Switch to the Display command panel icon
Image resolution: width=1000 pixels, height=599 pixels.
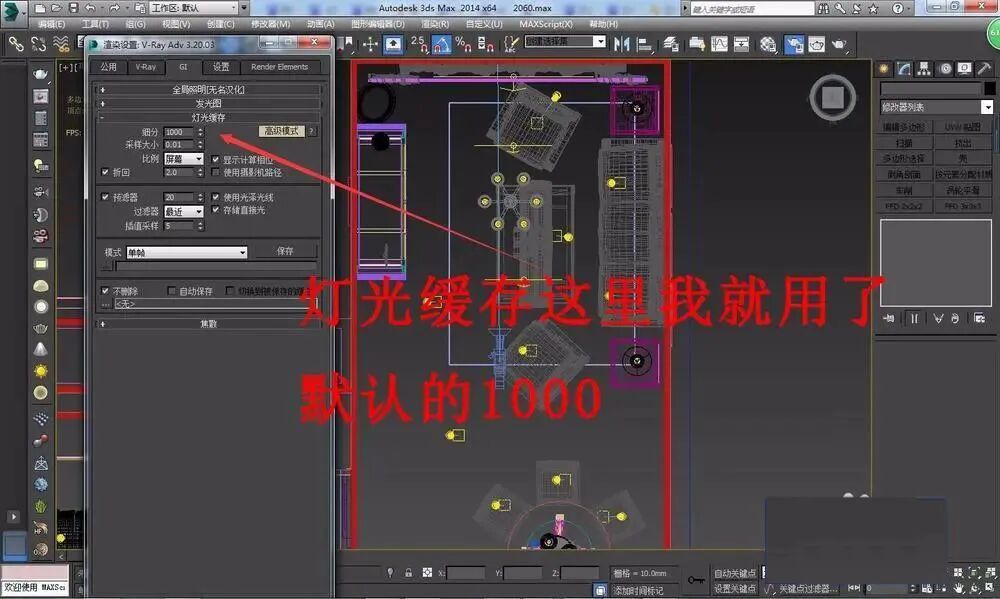pos(964,69)
